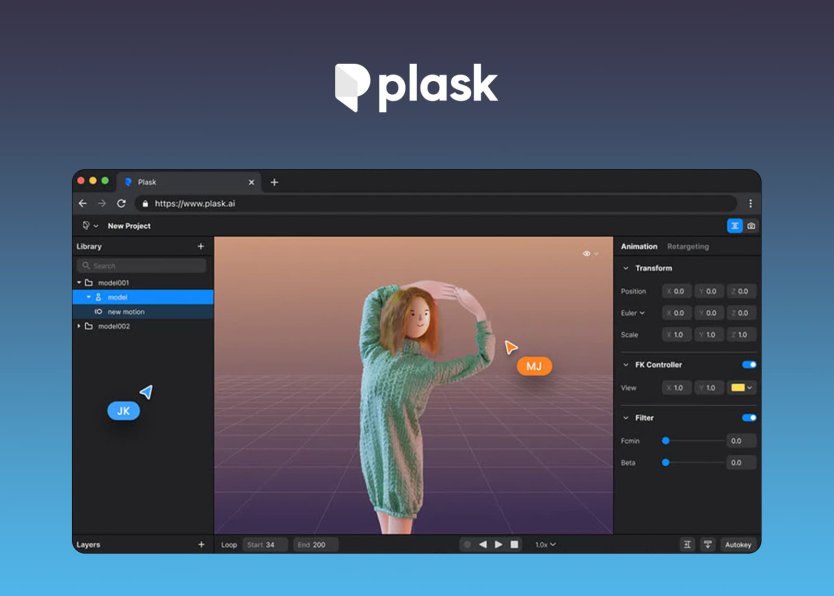Open the playback speed 1.0x dropdown

point(545,545)
